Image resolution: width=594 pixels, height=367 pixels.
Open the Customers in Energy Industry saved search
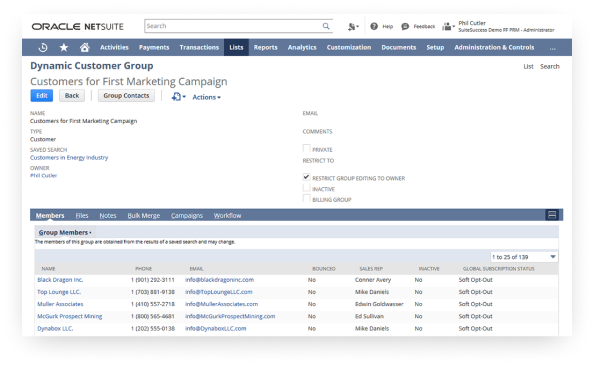point(69,158)
